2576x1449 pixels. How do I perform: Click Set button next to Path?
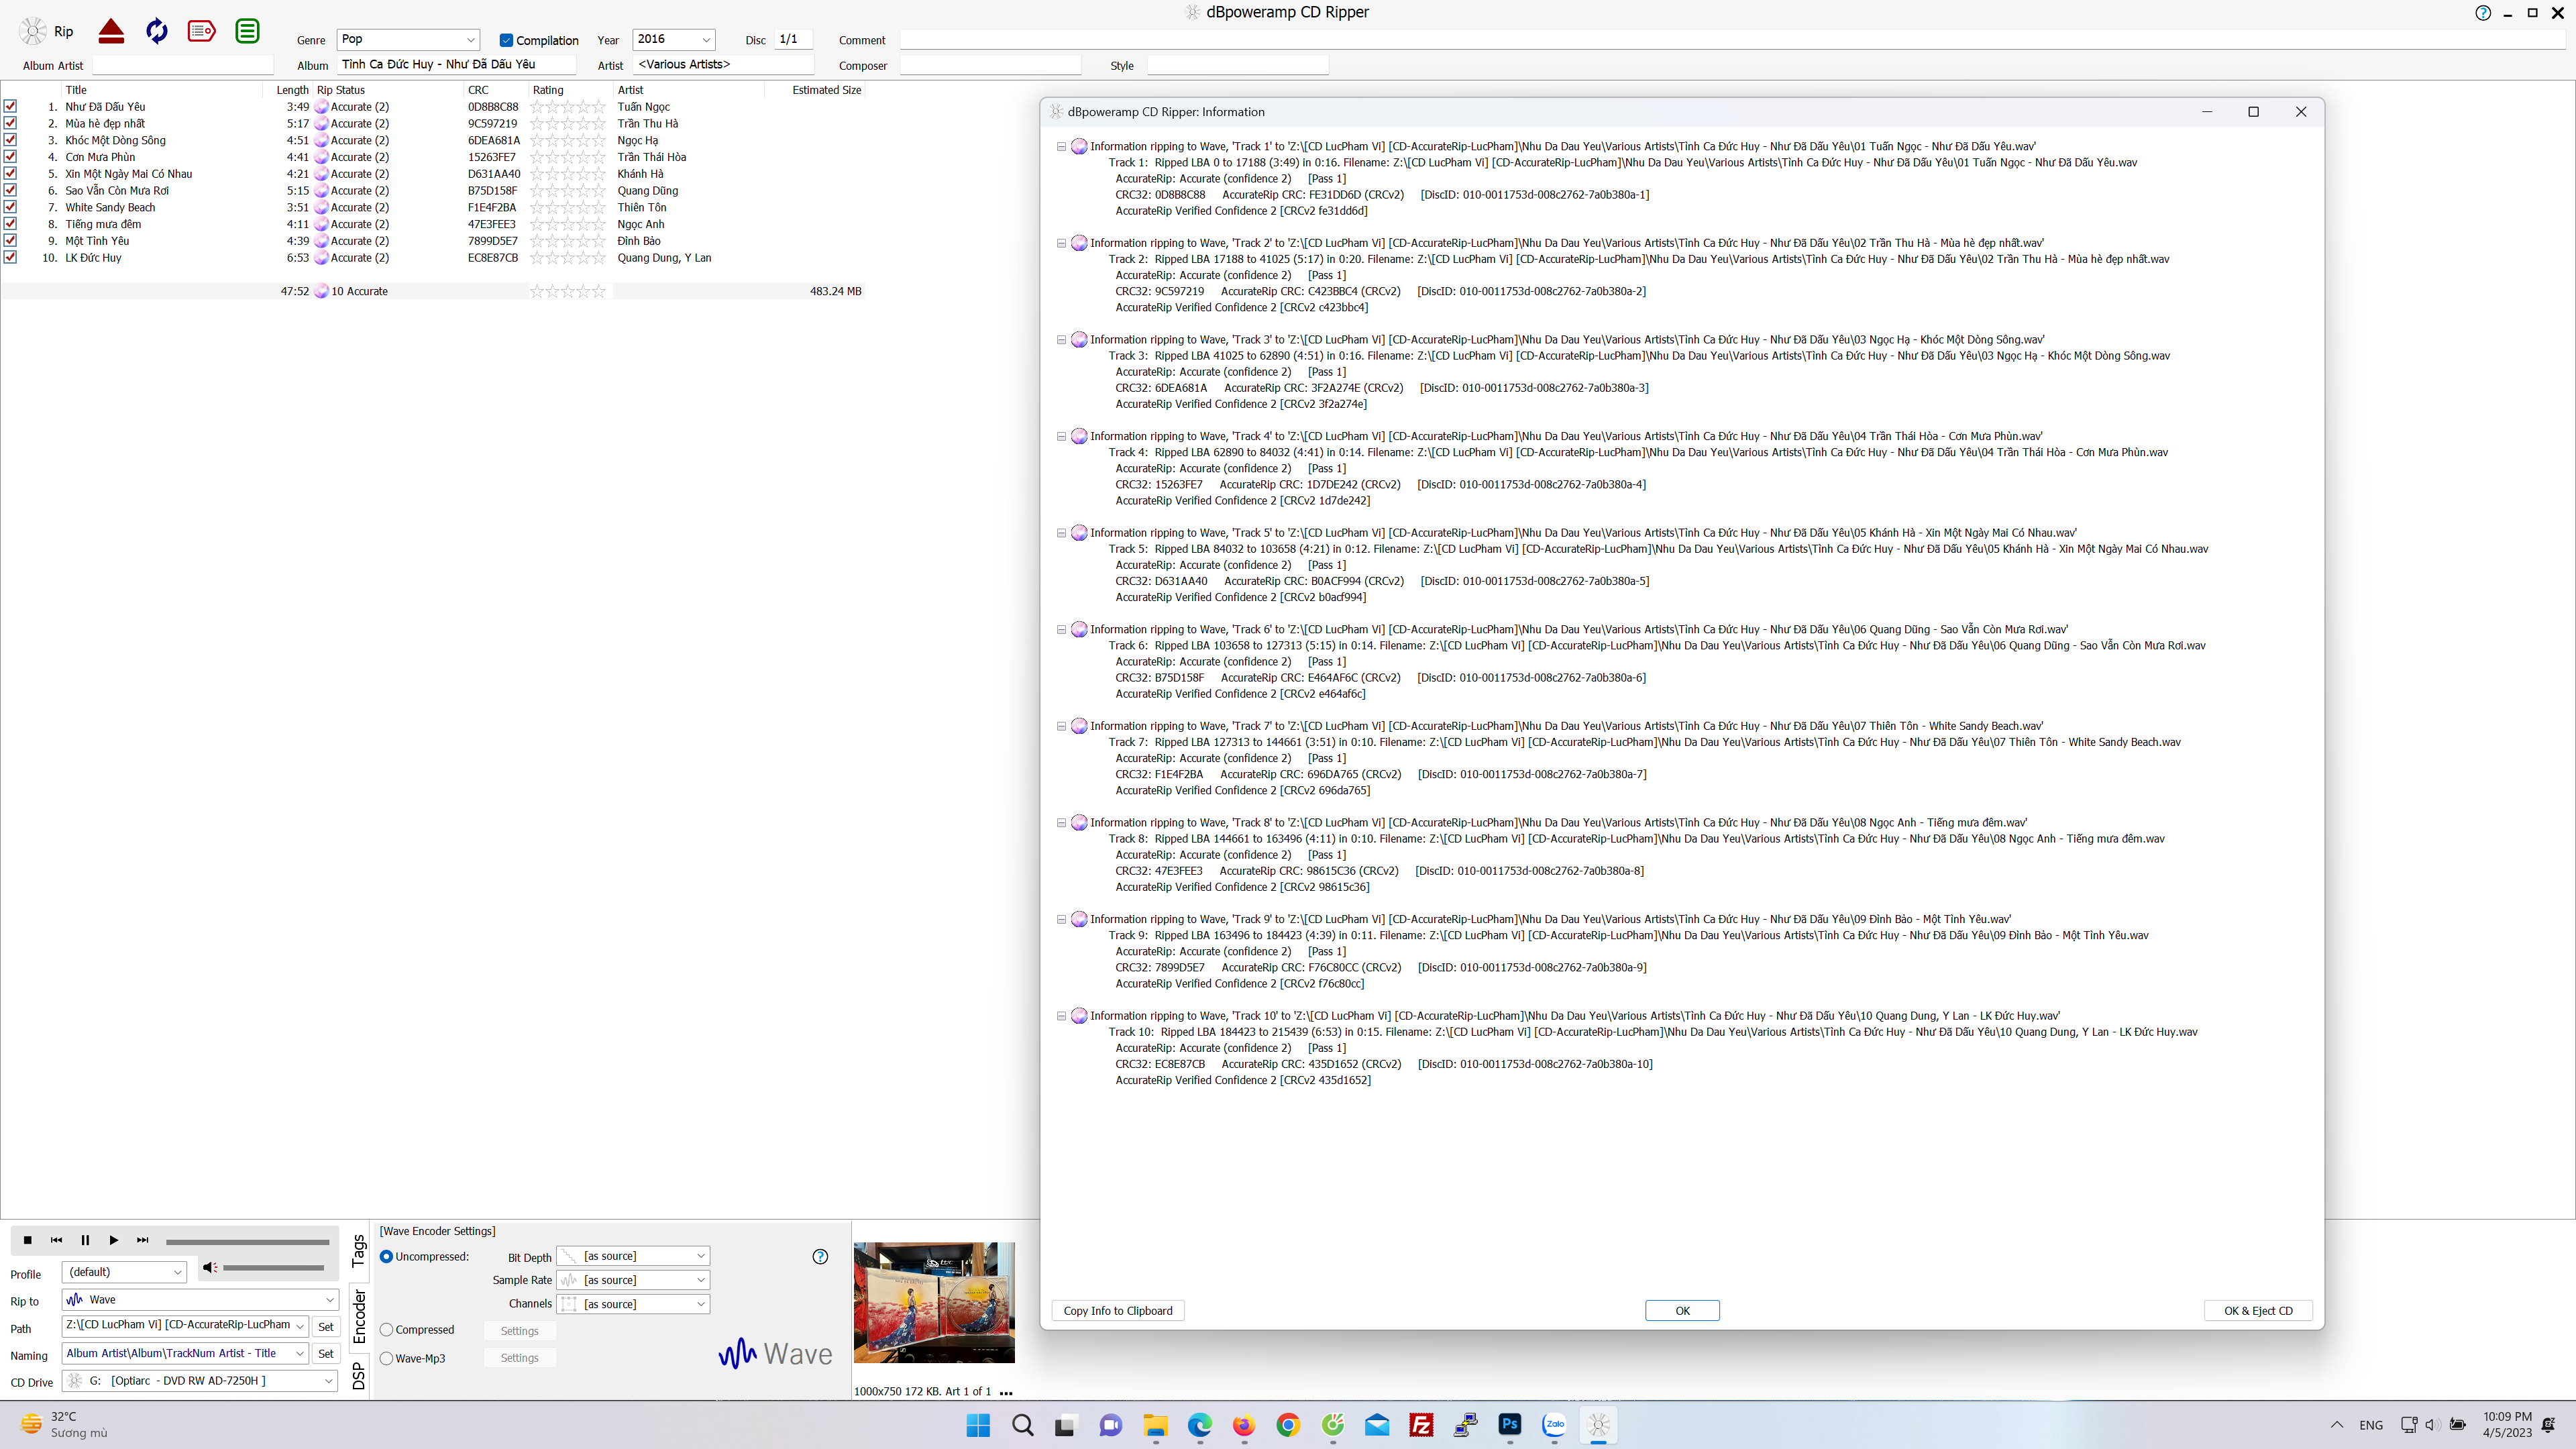point(326,1327)
